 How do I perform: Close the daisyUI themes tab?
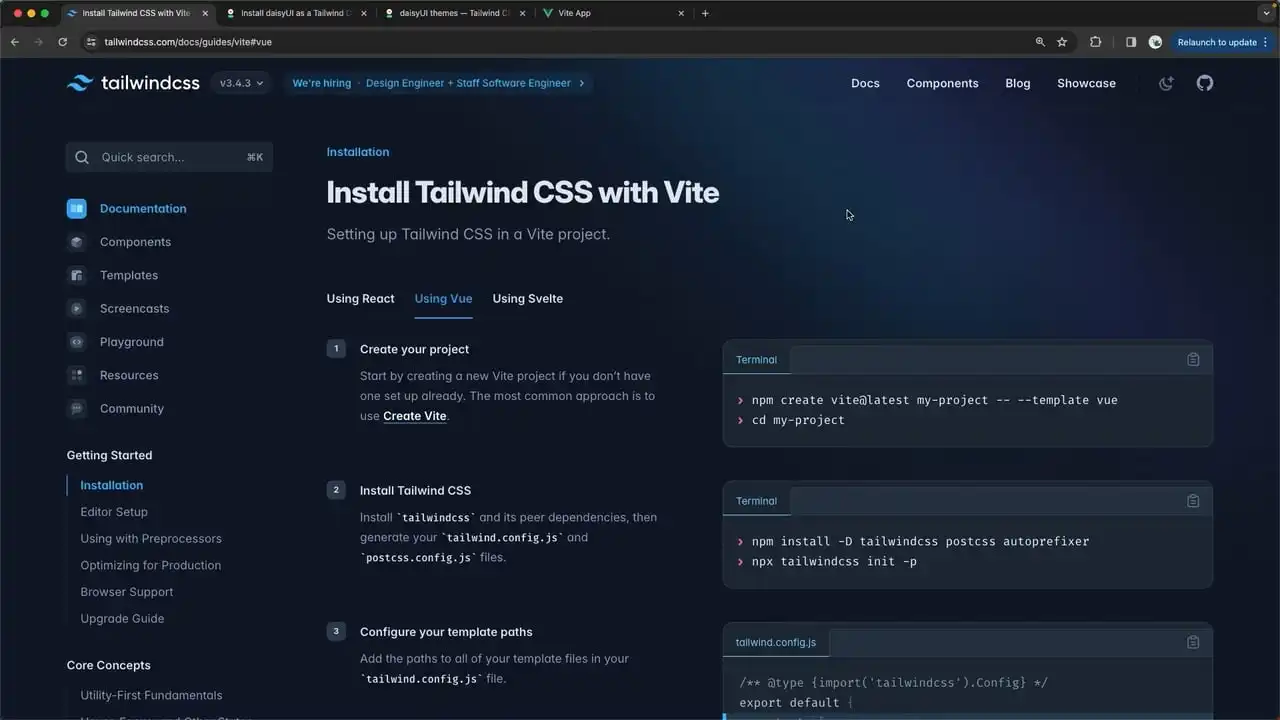(x=523, y=13)
